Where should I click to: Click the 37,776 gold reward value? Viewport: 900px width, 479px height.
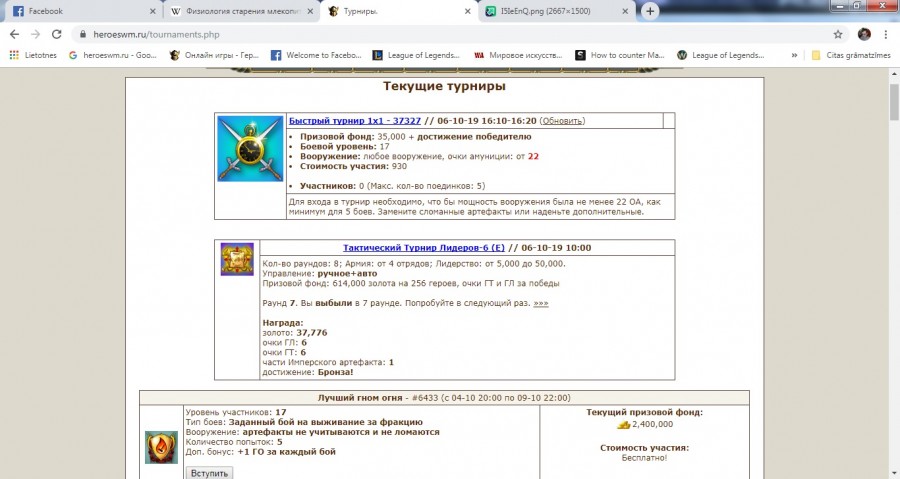(312, 333)
